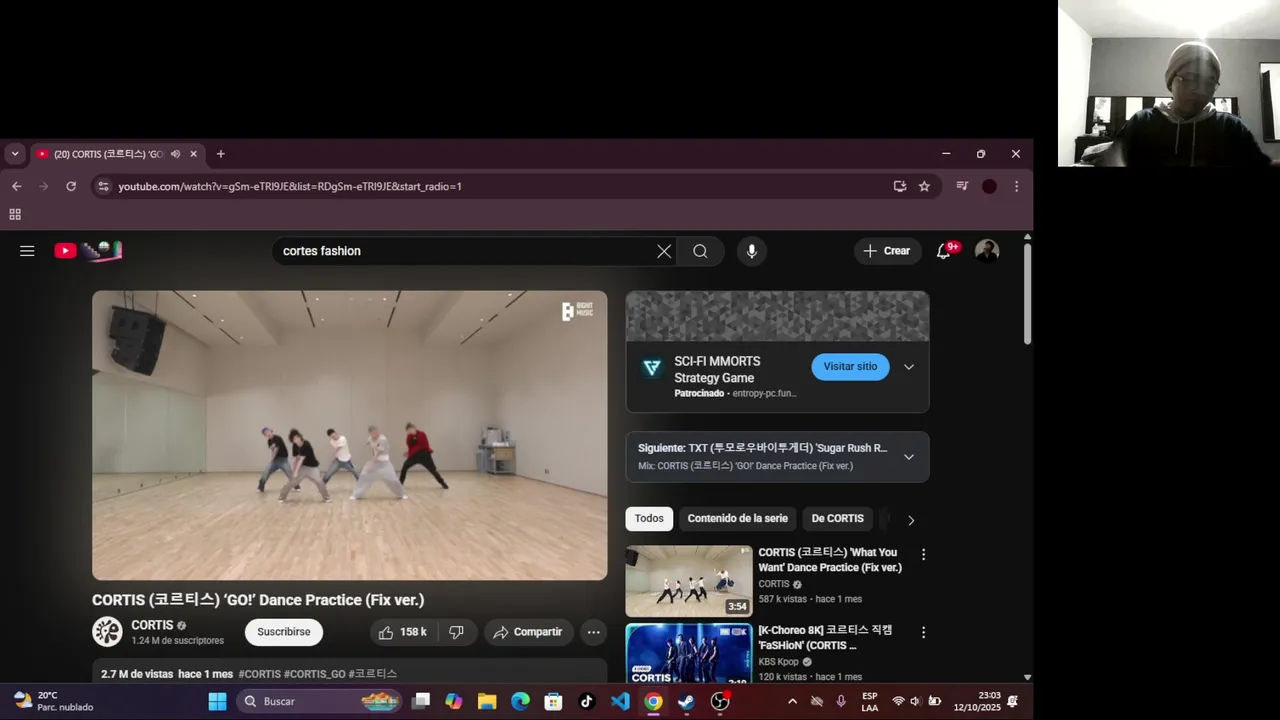Screen dimensions: 1280x720
Task: Open the YouTube guide hamburger menu
Action: tap(27, 251)
